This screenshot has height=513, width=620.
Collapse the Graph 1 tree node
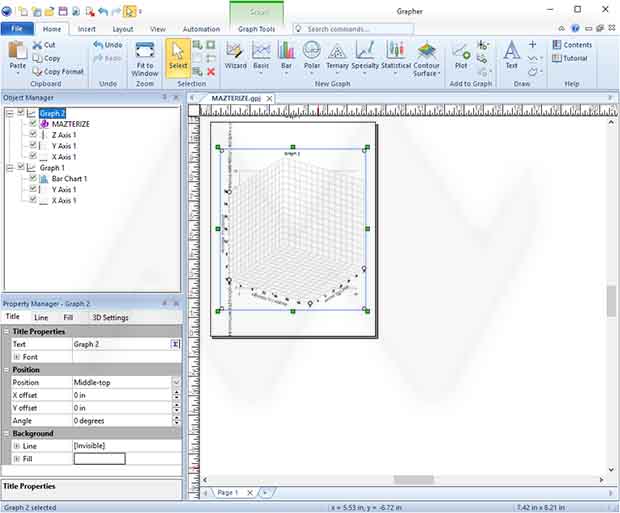pos(10,168)
